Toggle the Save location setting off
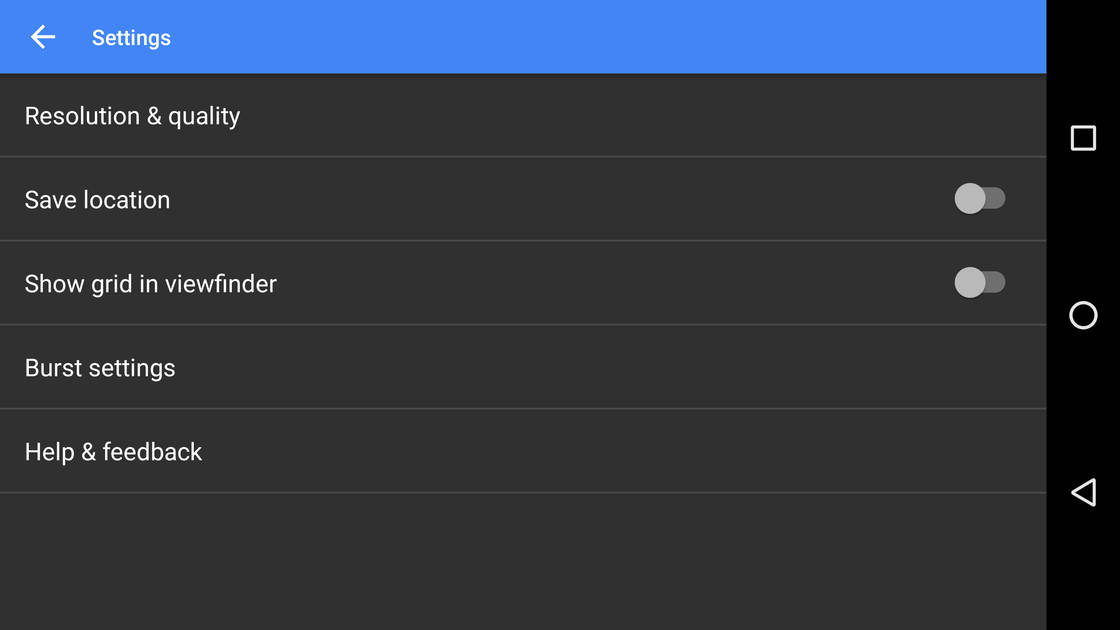 coord(982,198)
